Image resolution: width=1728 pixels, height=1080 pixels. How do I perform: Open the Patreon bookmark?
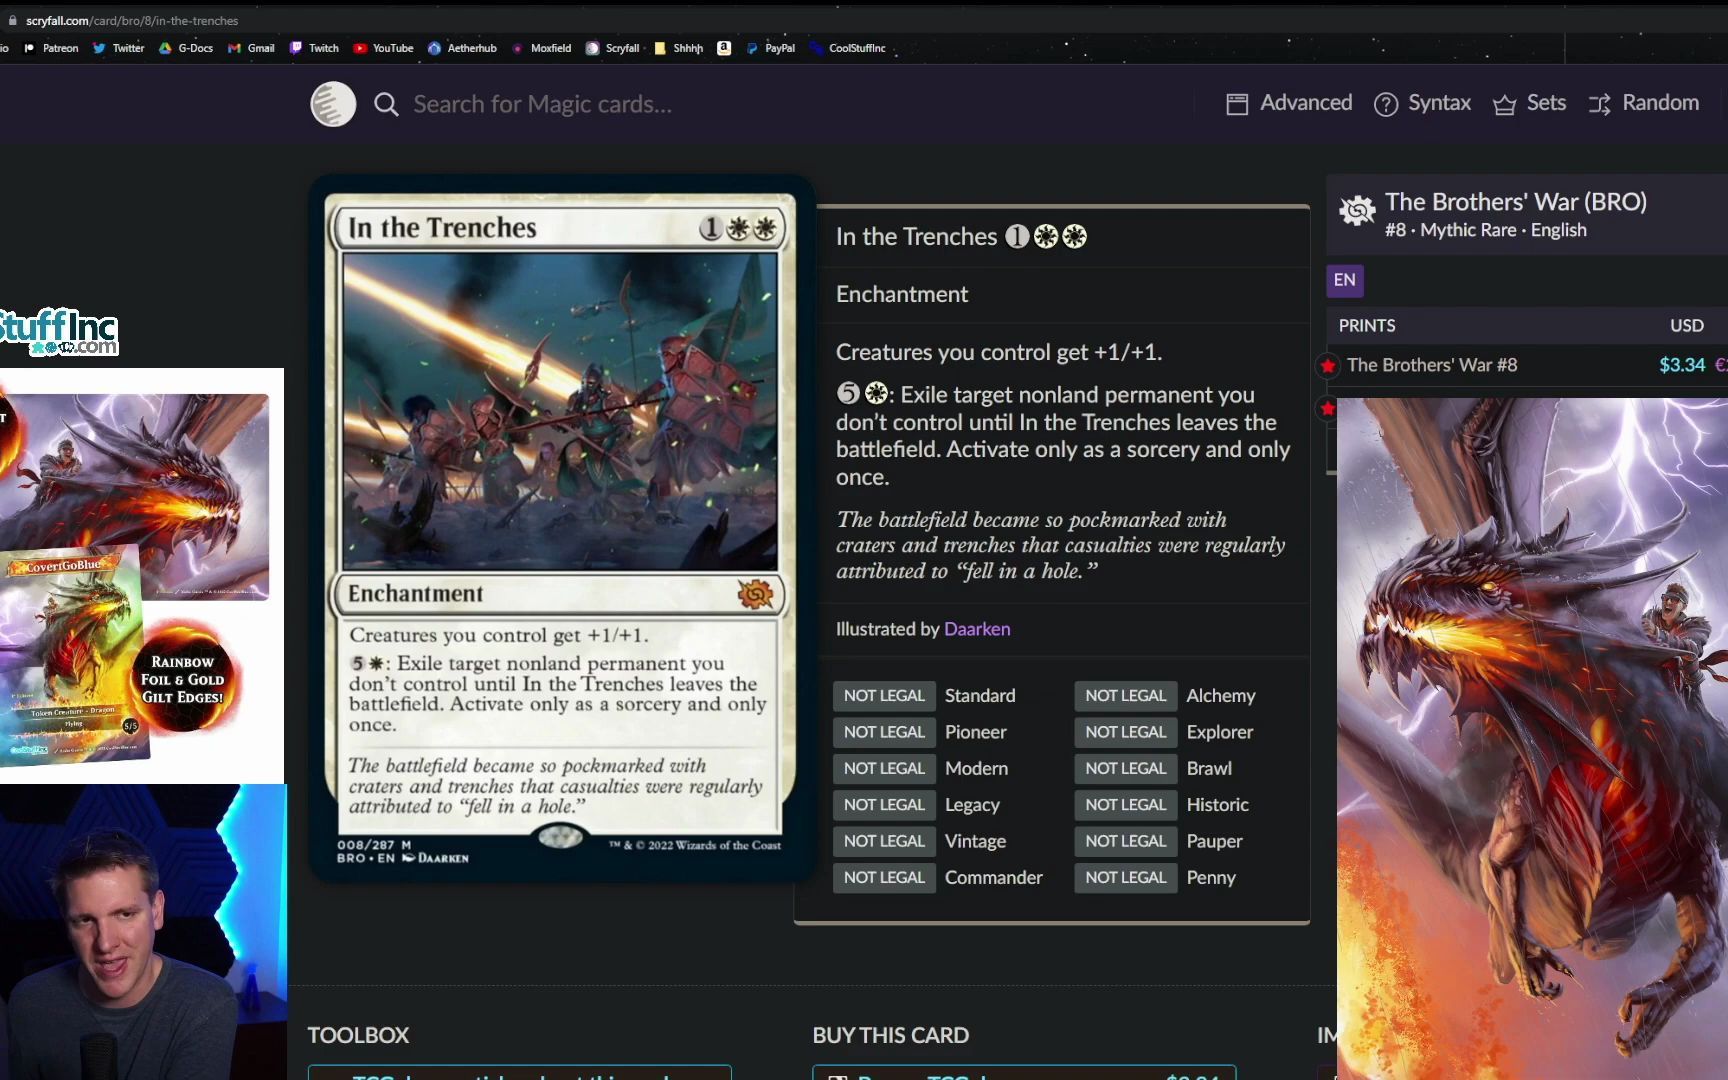pyautogui.click(x=51, y=48)
